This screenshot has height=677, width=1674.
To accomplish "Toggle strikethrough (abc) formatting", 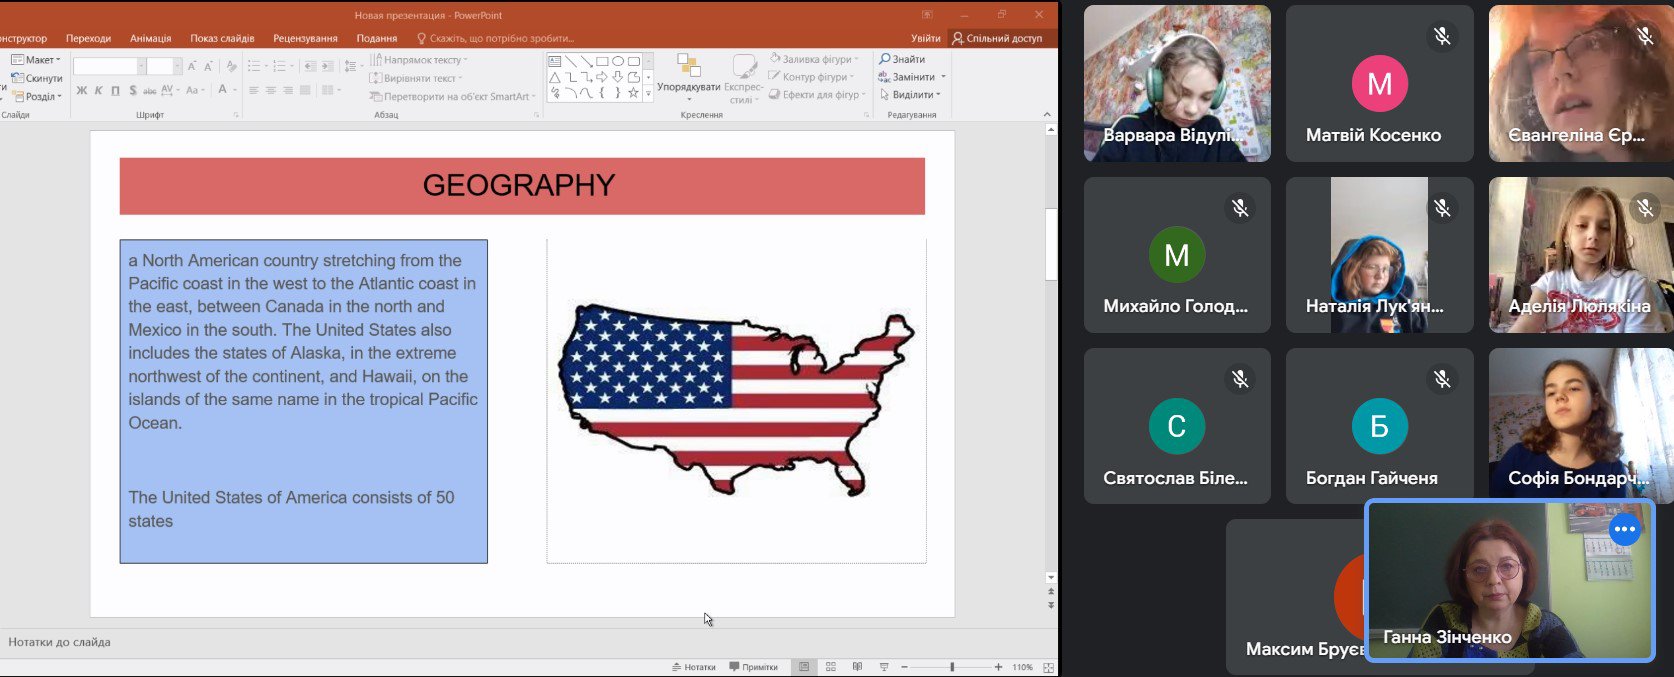I will pos(149,91).
